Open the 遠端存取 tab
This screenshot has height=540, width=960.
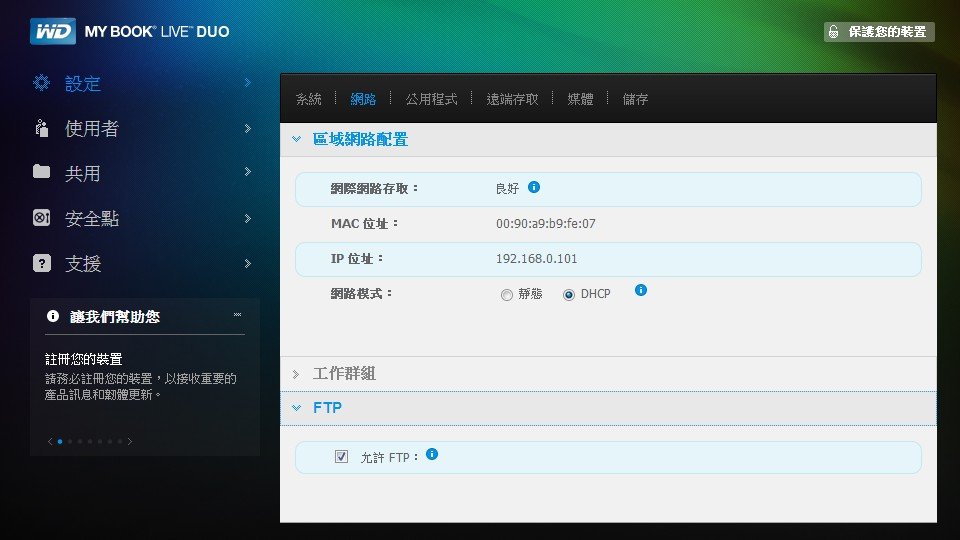[512, 99]
